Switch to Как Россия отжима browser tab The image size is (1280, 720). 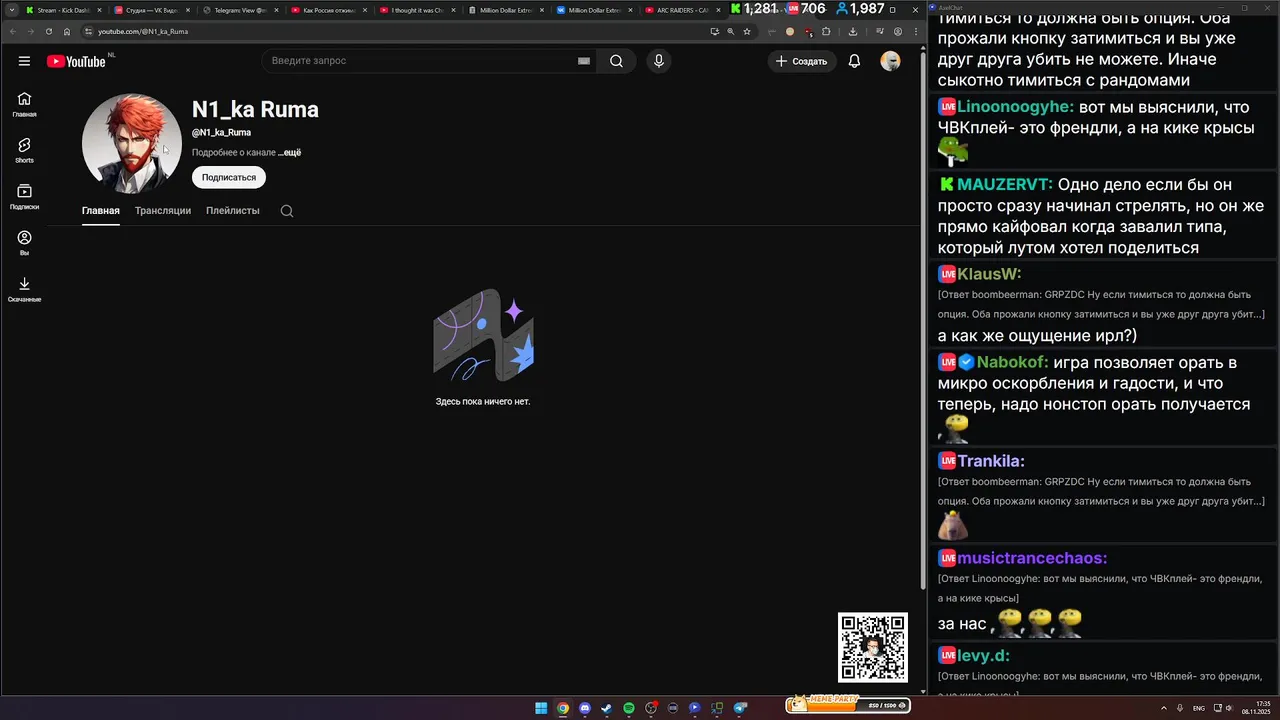[329, 10]
